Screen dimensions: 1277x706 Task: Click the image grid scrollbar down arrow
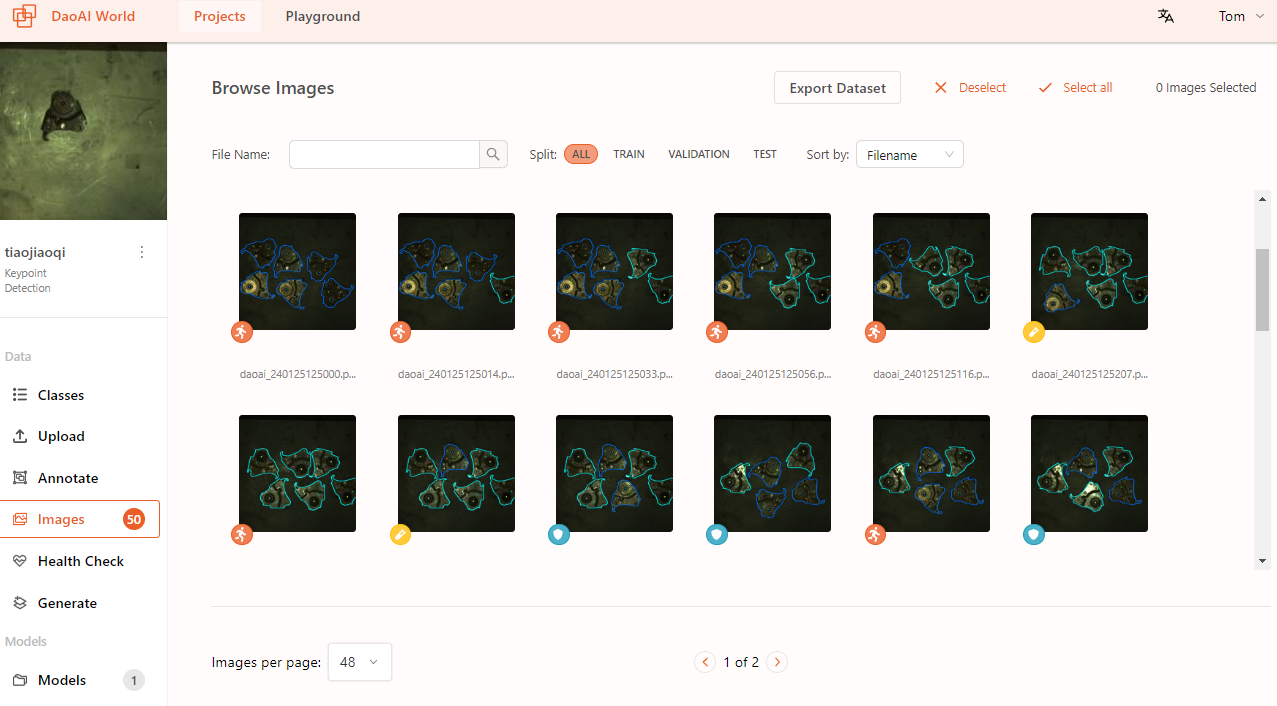click(1262, 561)
